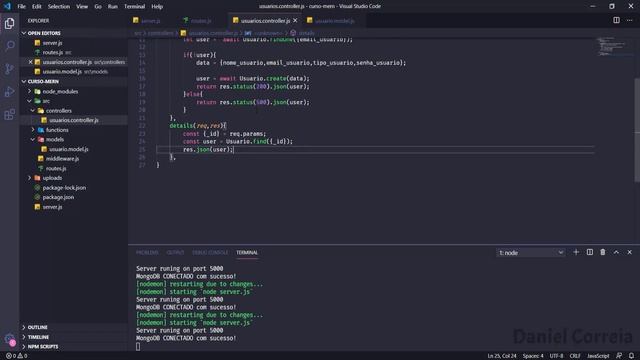This screenshot has width=640, height=360.
Task: Expand the NPM Scripts section
Action: [x=43, y=347]
